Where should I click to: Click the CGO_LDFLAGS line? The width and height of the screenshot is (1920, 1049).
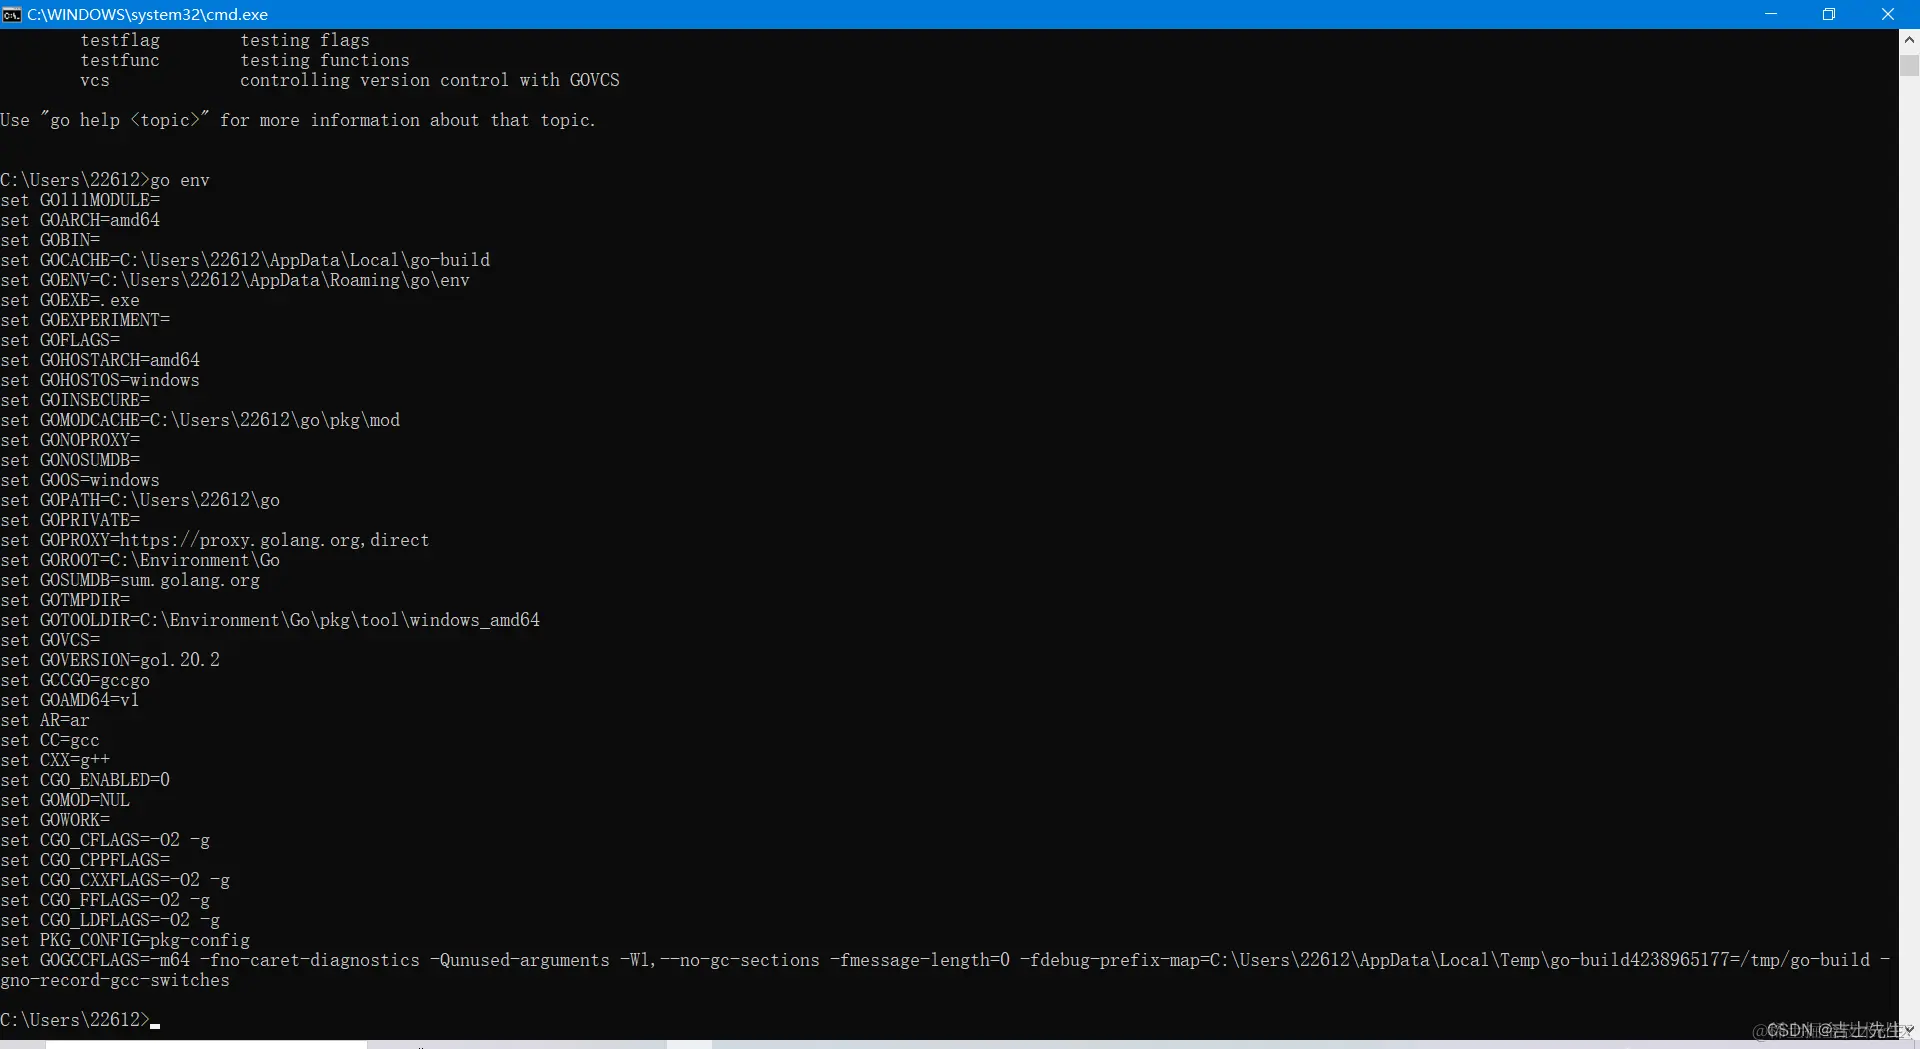click(110, 920)
